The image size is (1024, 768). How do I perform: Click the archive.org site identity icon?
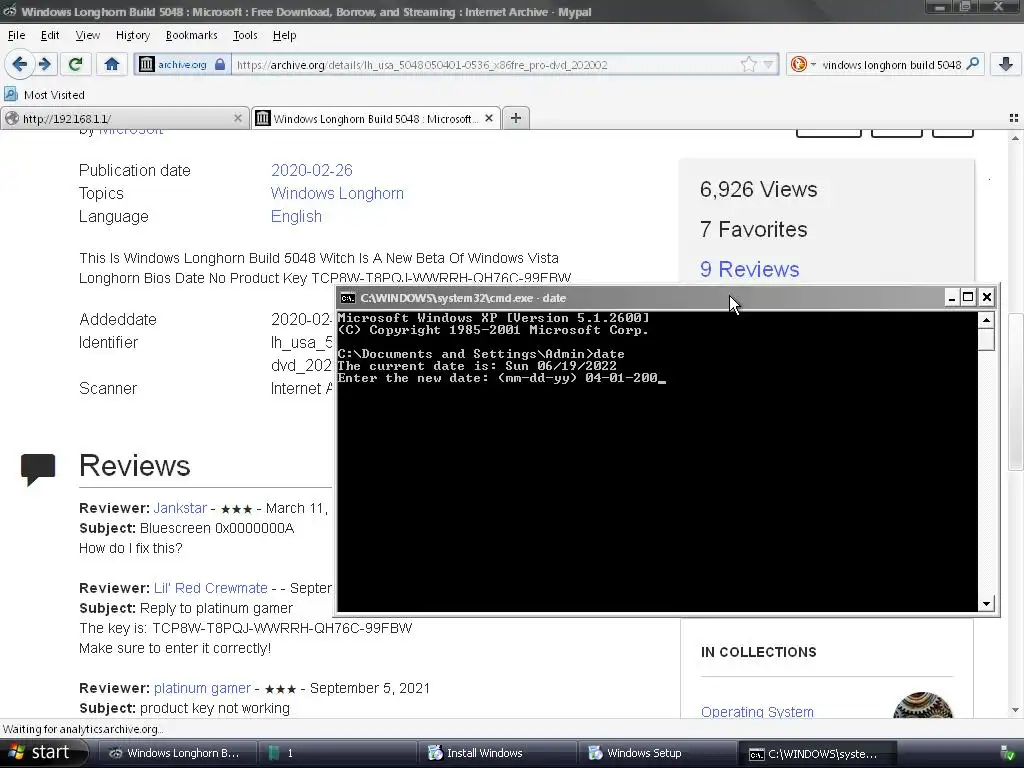click(x=147, y=64)
